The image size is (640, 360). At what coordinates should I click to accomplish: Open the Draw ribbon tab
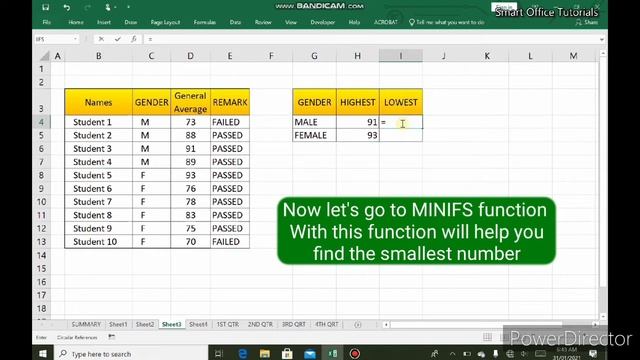coord(131,22)
